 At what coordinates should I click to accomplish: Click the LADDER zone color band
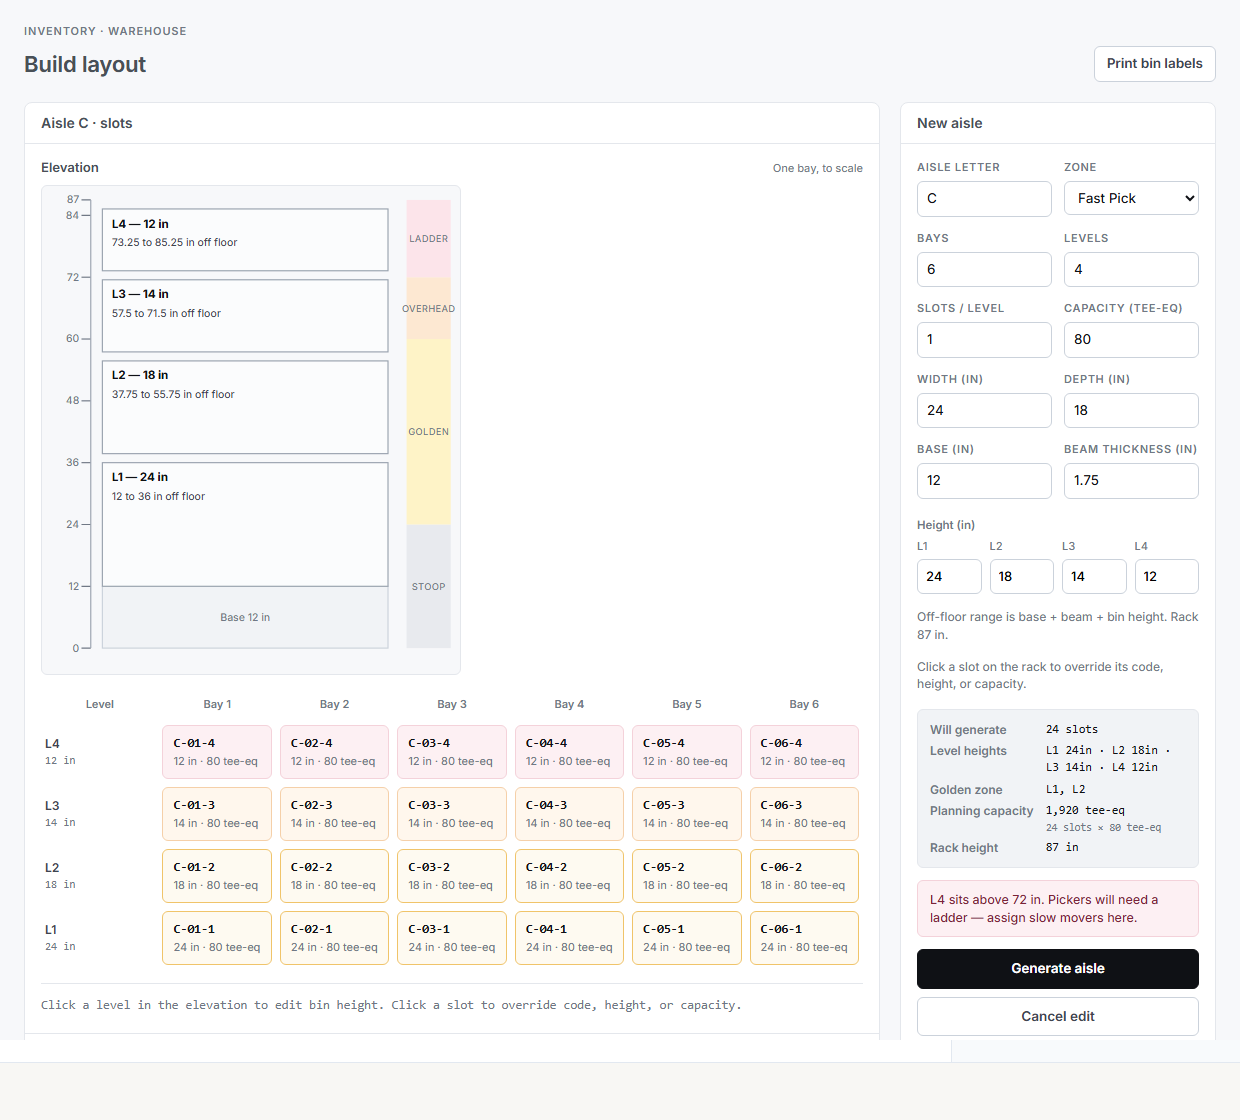[429, 239]
